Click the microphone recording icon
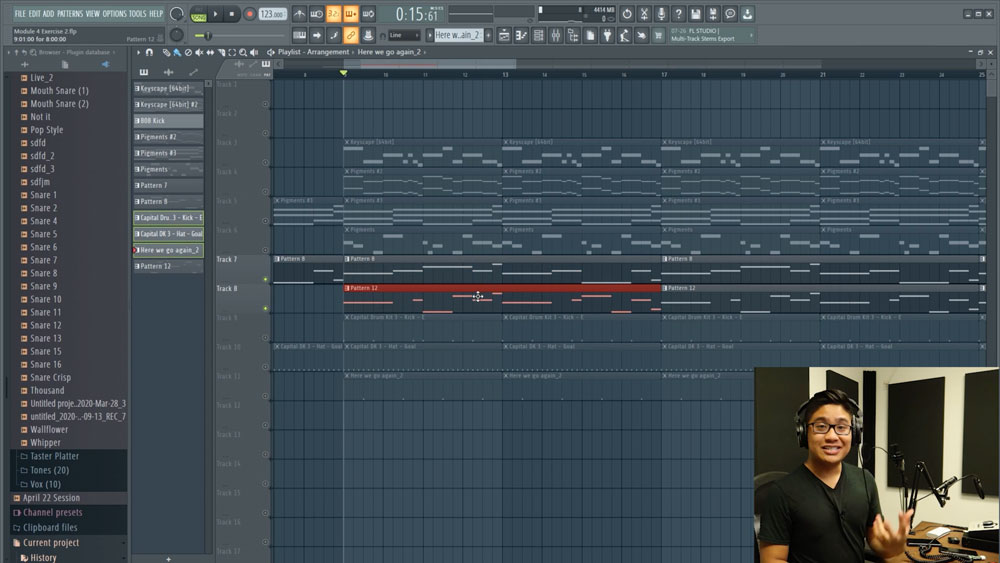Image resolution: width=1000 pixels, height=563 pixels. [661, 14]
